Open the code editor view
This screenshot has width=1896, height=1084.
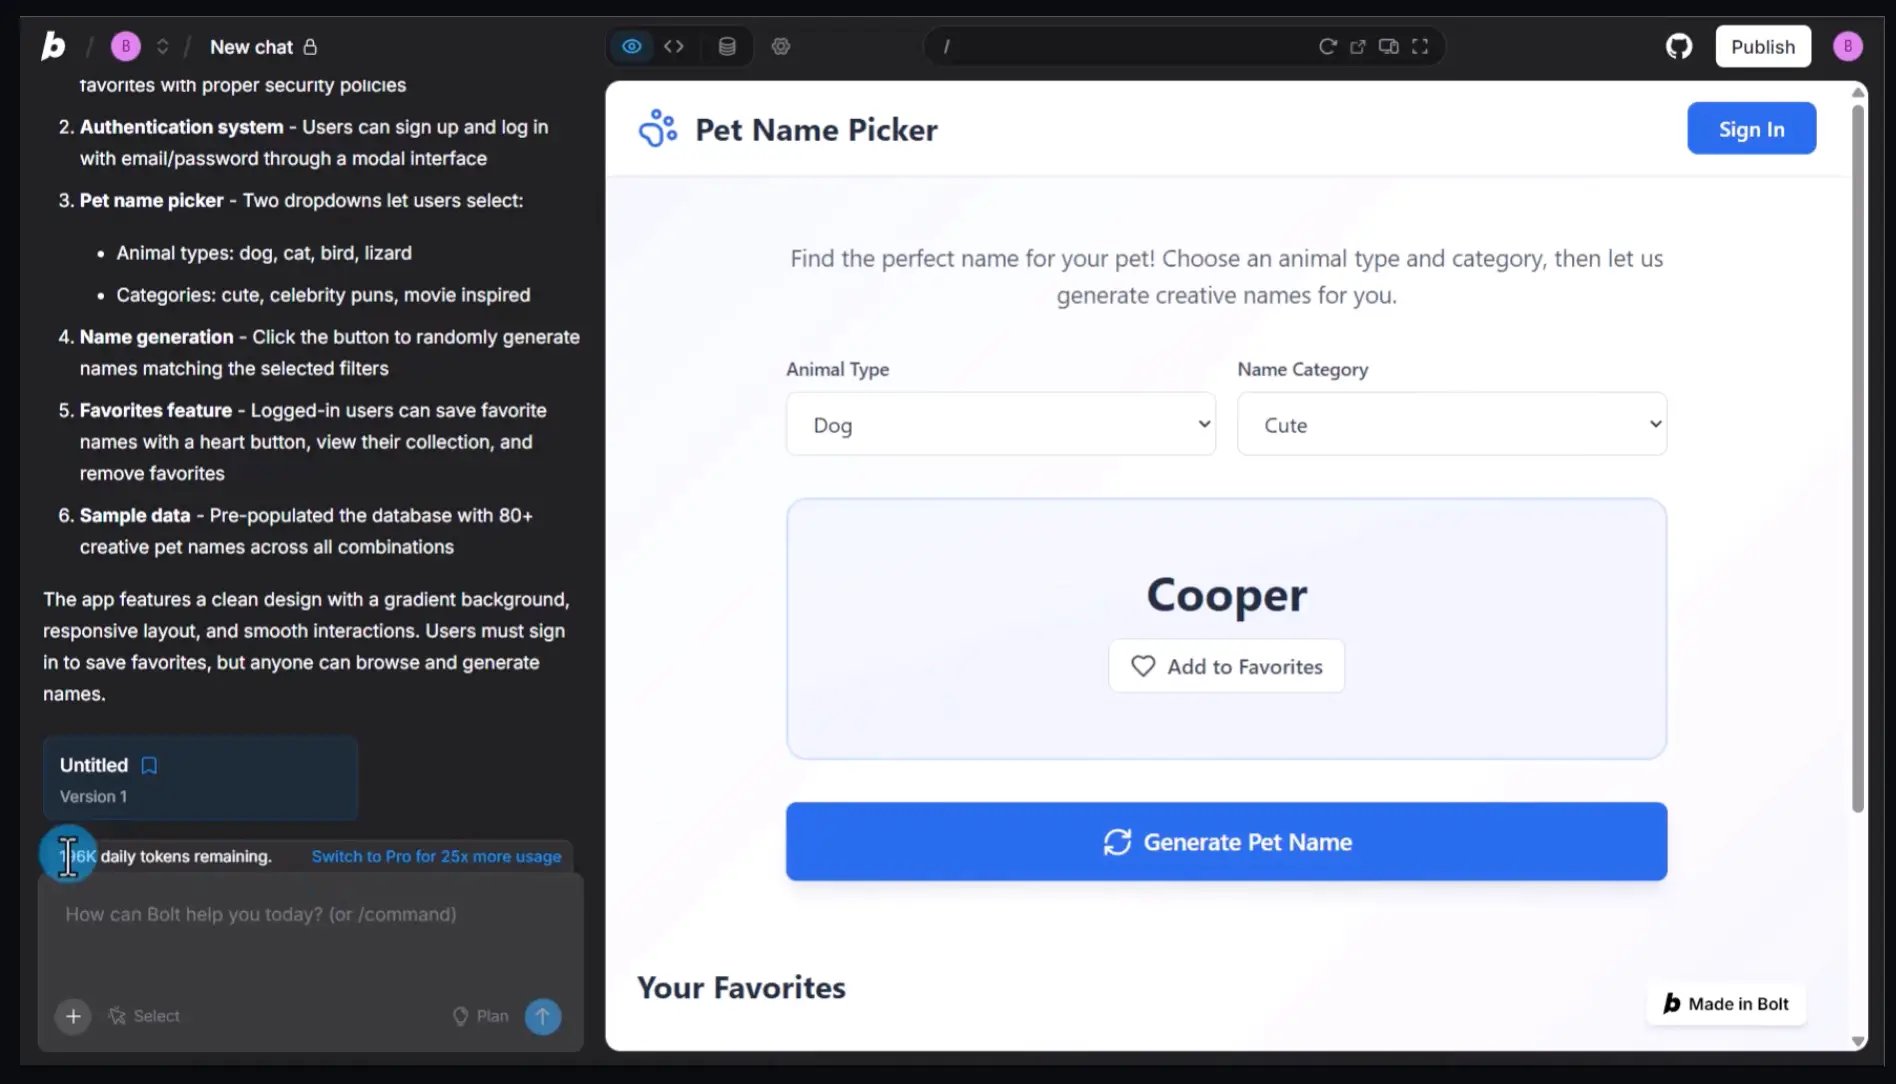point(674,46)
